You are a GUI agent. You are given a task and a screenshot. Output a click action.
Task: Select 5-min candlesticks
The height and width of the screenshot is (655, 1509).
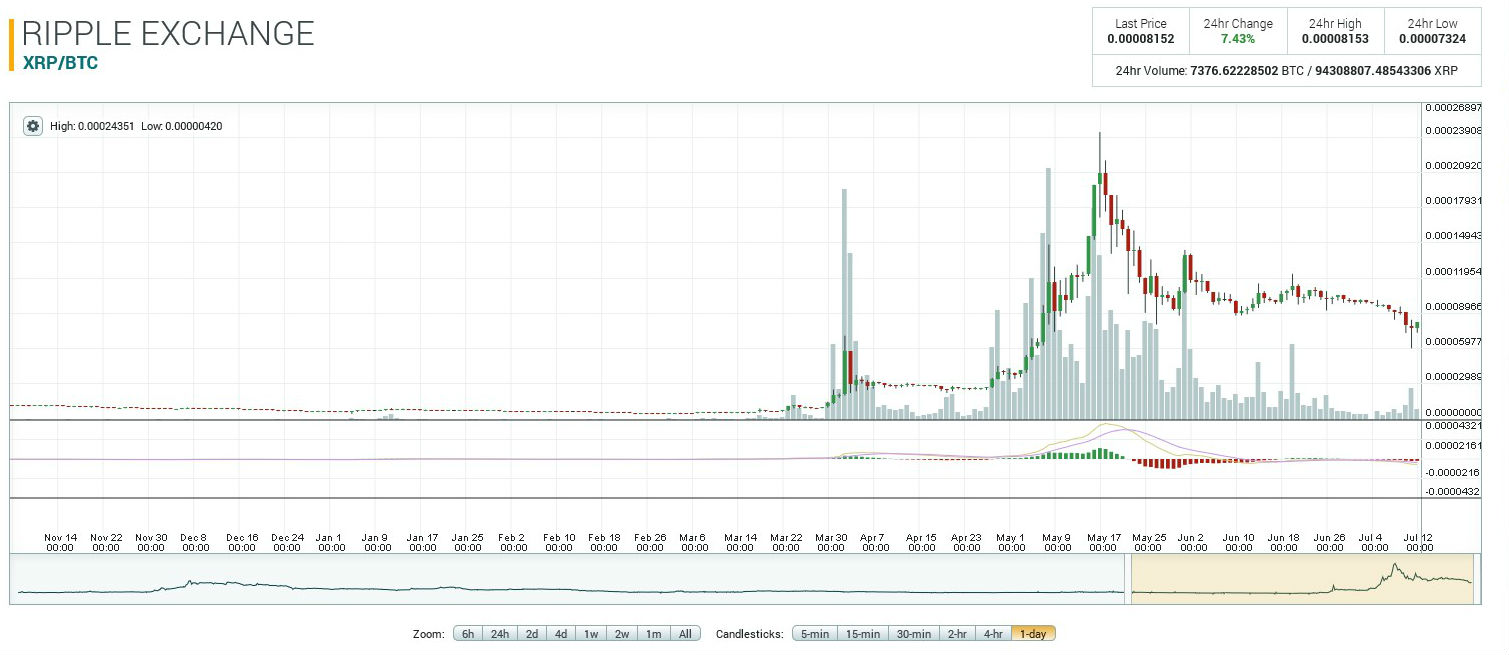(814, 634)
